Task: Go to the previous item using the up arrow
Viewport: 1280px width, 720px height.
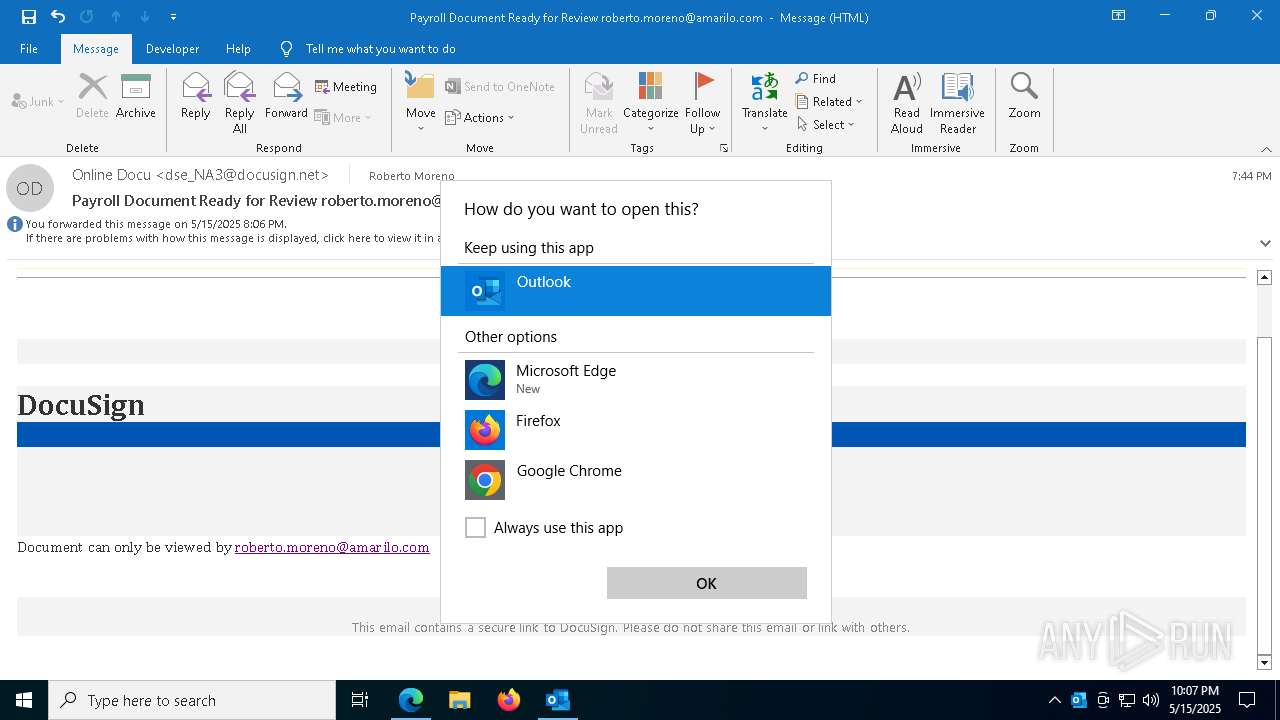Action: [115, 17]
